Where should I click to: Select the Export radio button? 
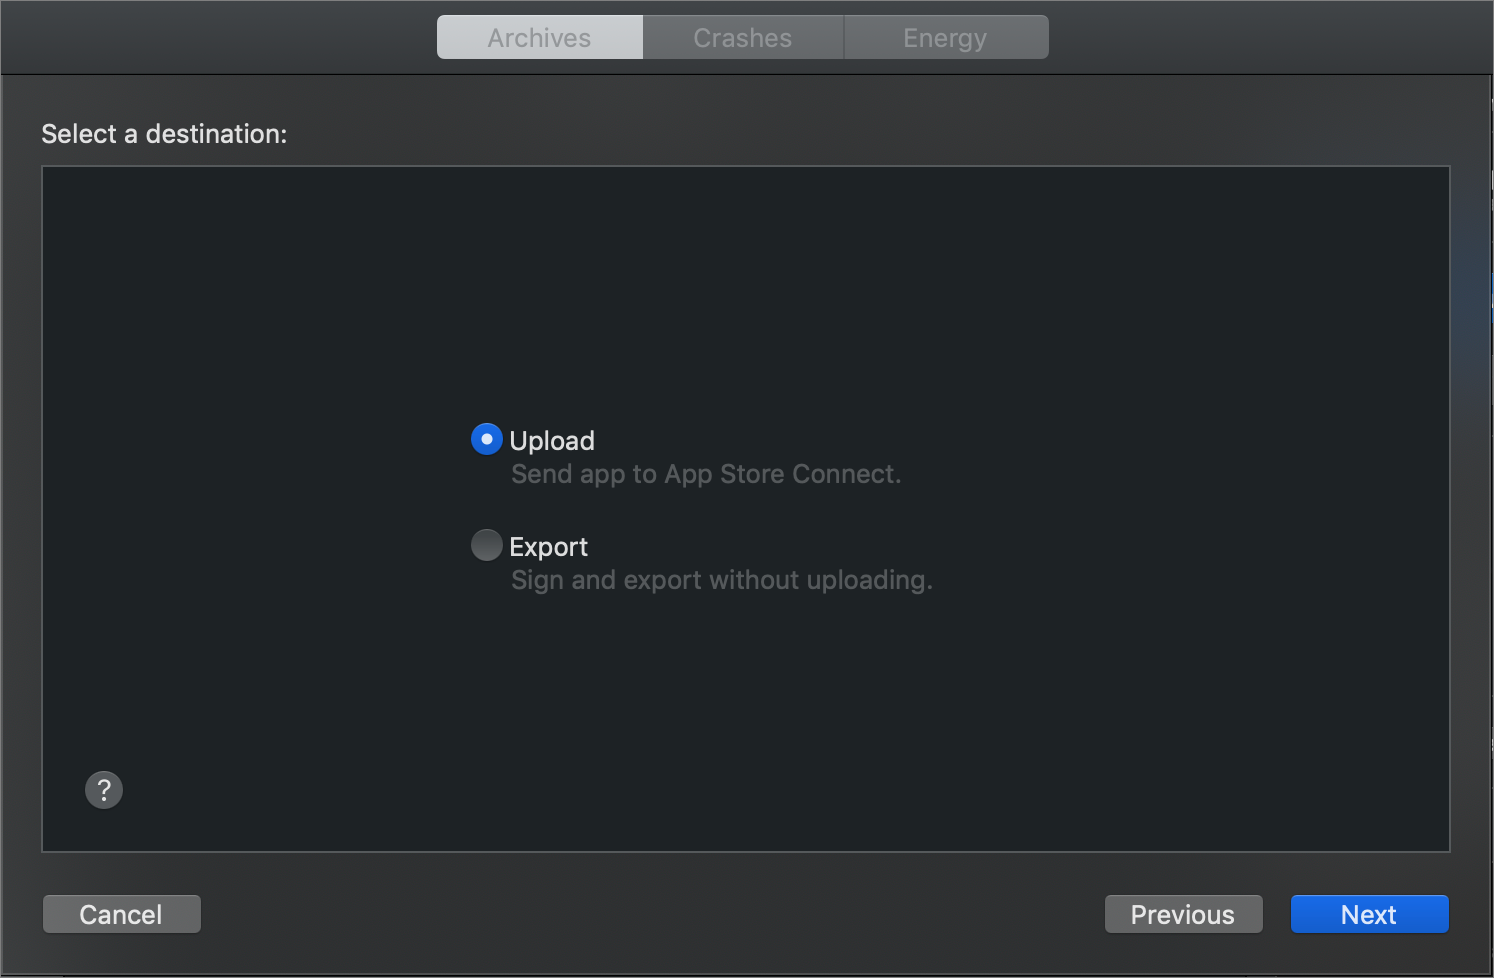tap(487, 545)
